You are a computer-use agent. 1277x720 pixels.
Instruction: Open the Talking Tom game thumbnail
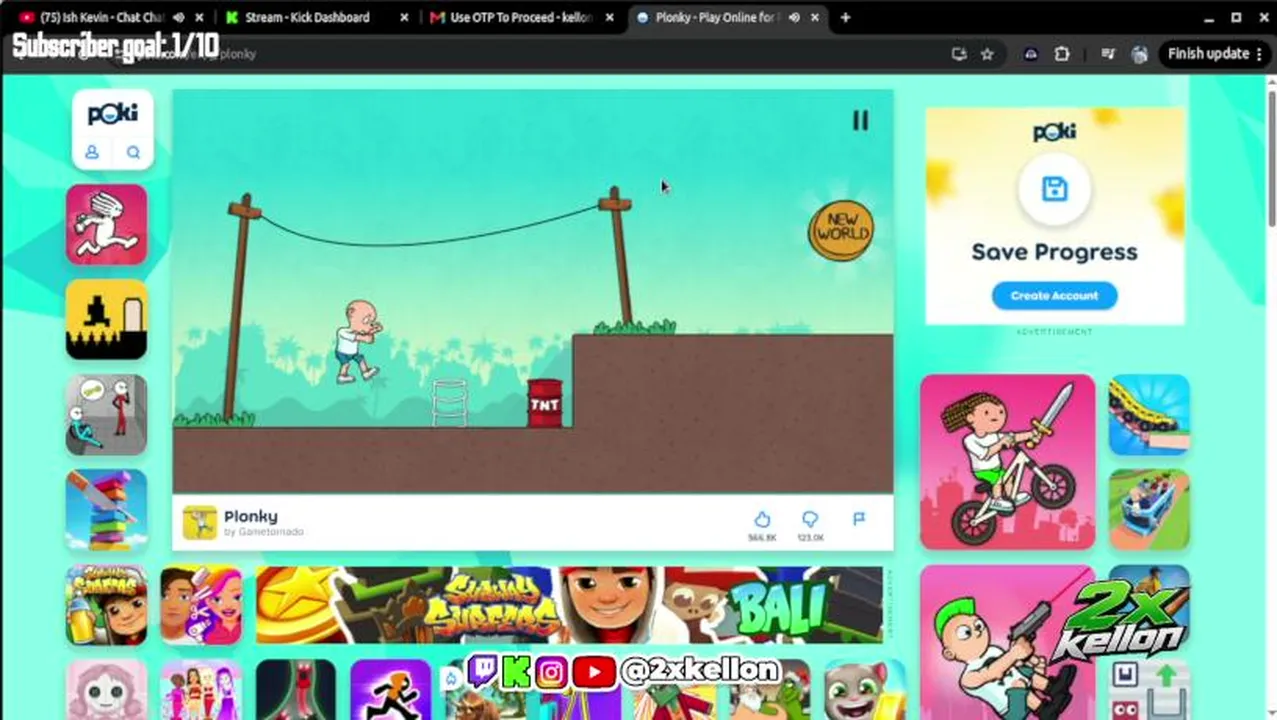point(864,690)
